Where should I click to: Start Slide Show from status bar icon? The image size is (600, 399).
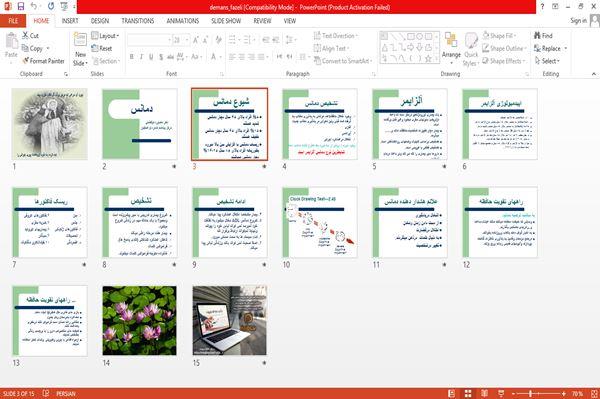pos(501,393)
